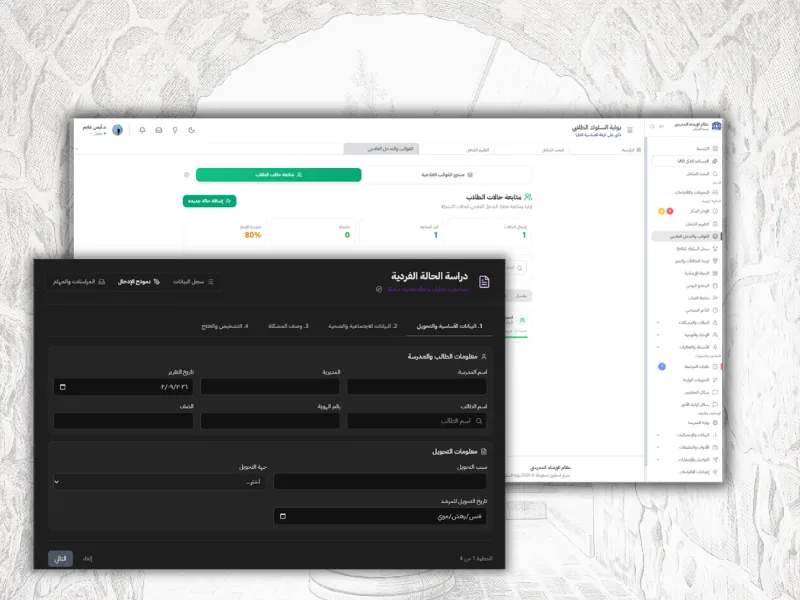Select step 1 البيانات الأساسية والتحويل

[449, 326]
